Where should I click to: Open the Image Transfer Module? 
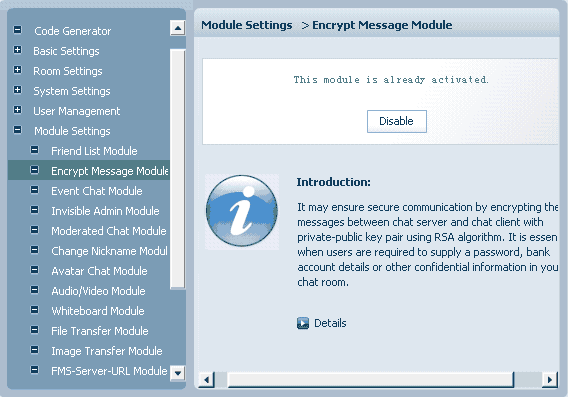pos(106,351)
